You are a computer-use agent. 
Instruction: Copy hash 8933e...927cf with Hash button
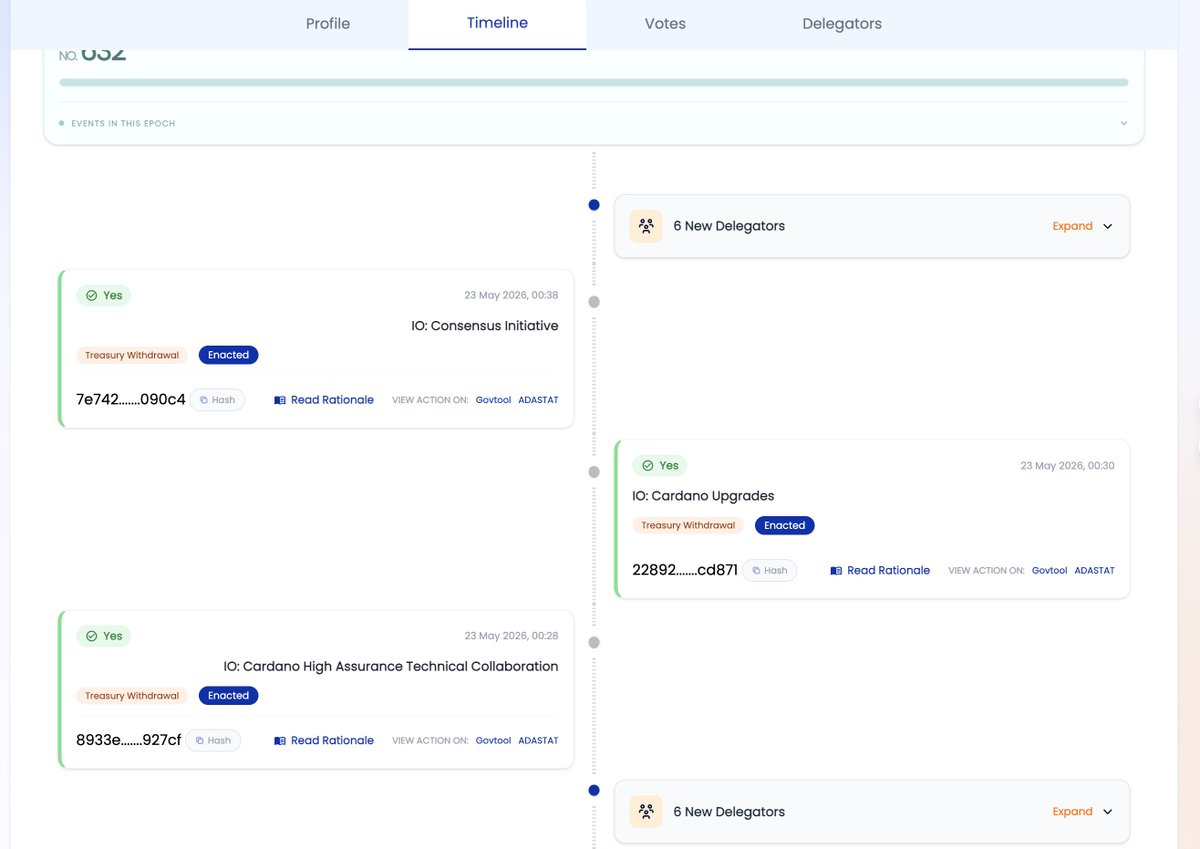[x=213, y=740]
